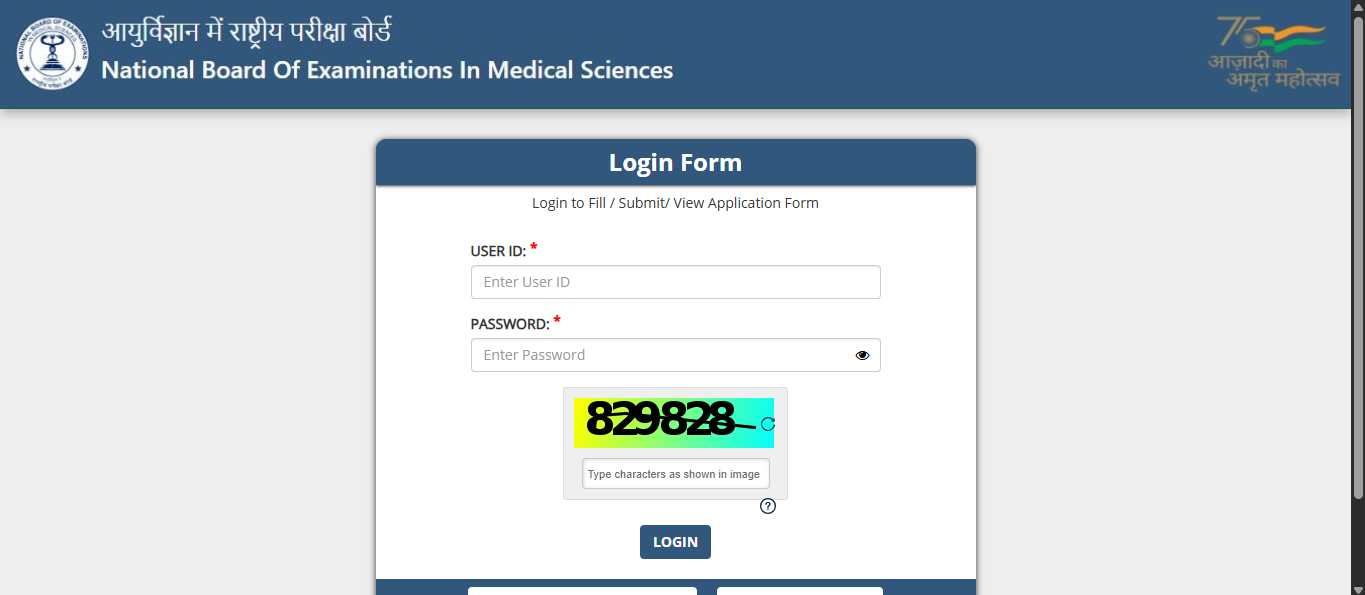
Task: Click the Azadi Ka Amrit Mahotsav logo
Action: (x=1272, y=52)
